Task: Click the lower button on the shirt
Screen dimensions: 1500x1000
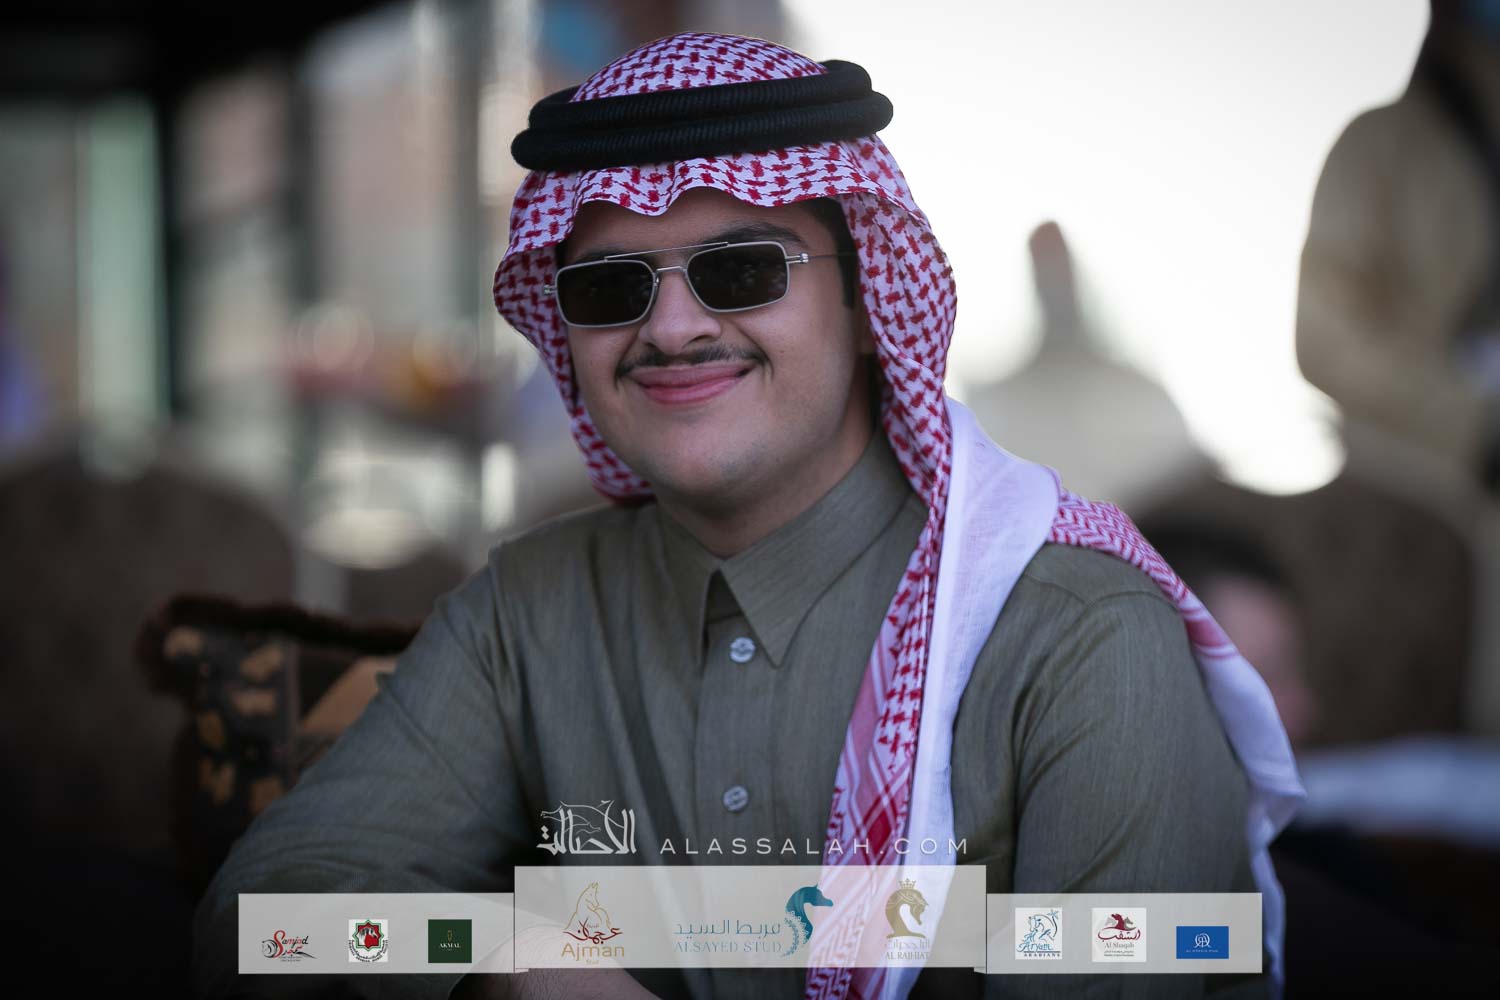Action: coord(735,797)
